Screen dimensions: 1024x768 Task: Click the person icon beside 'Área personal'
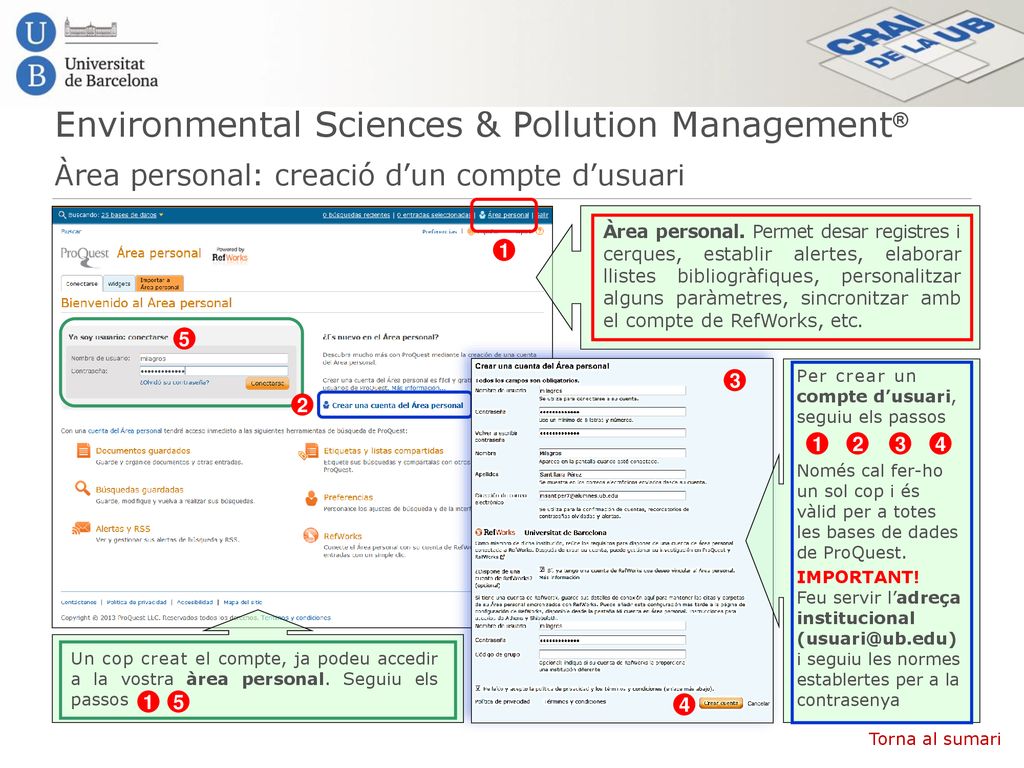[x=483, y=215]
